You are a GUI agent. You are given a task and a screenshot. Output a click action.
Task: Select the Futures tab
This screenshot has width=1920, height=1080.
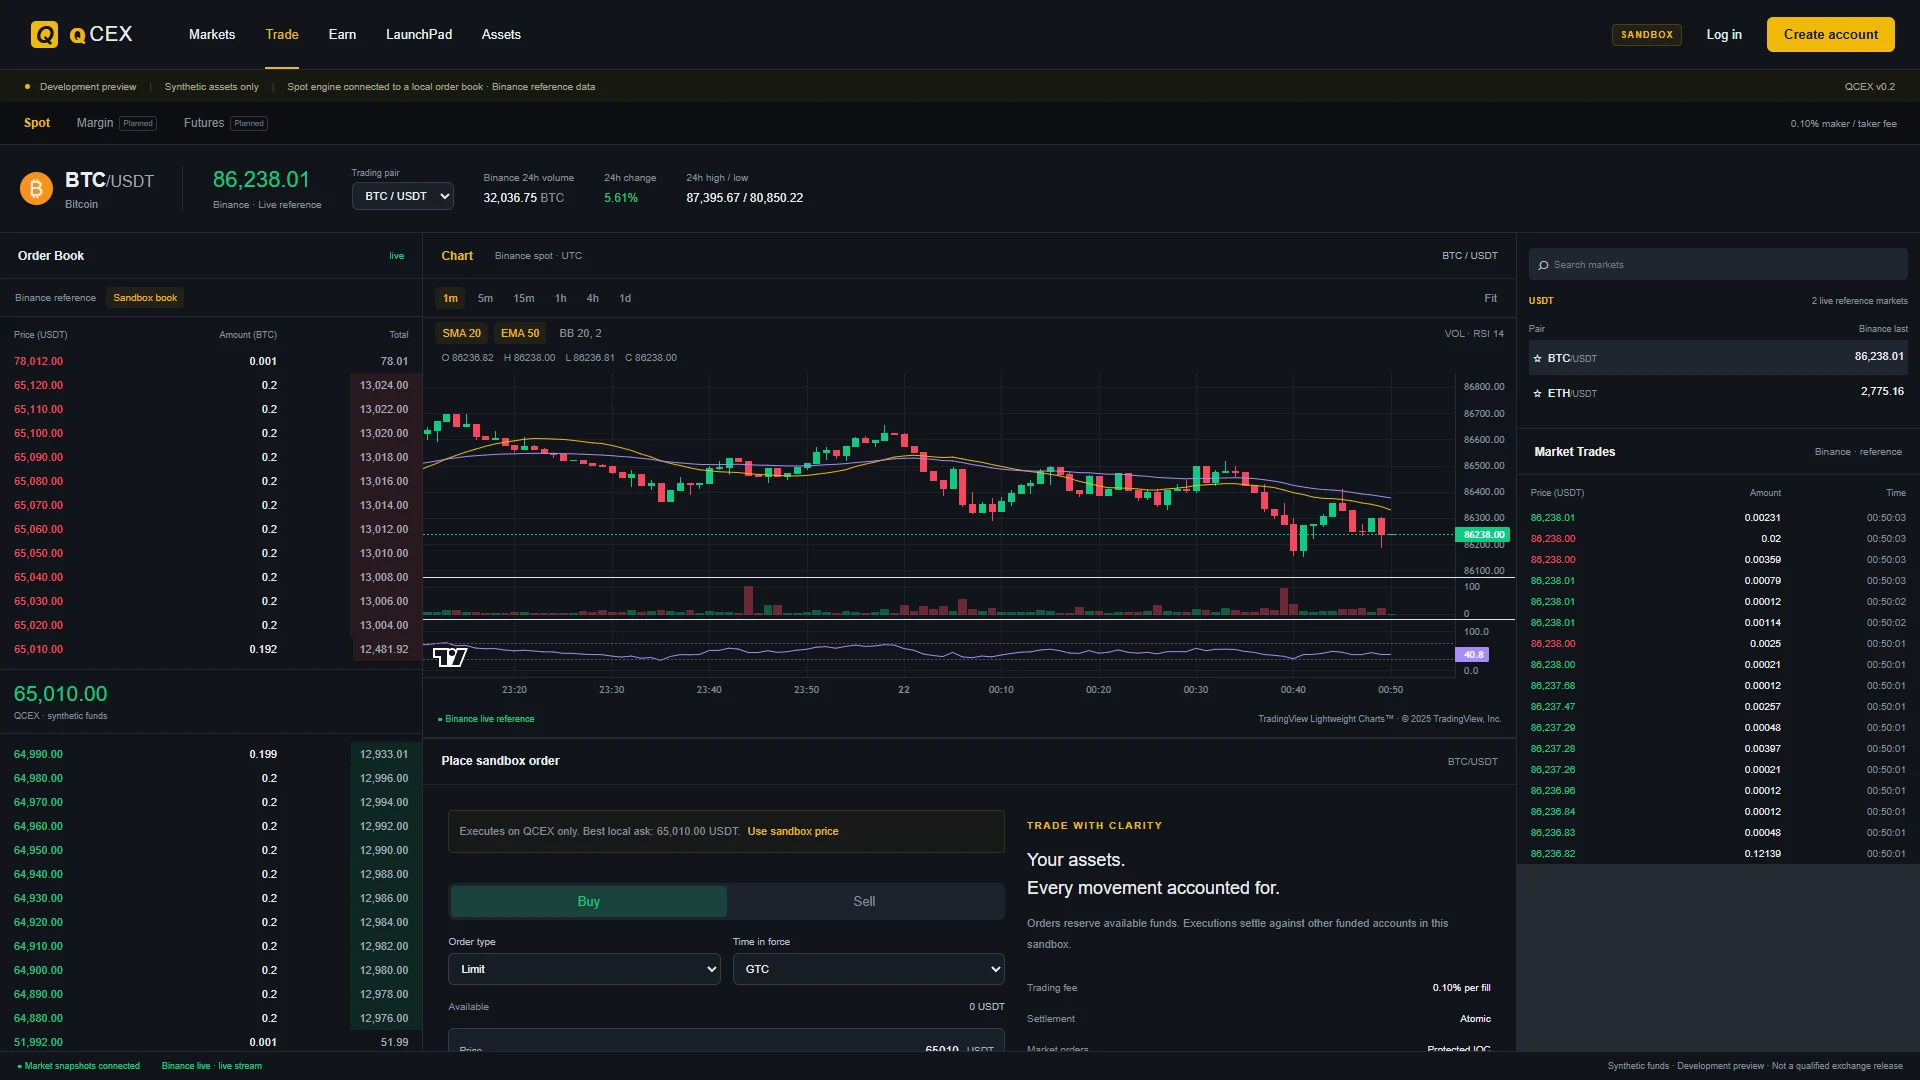[225, 123]
